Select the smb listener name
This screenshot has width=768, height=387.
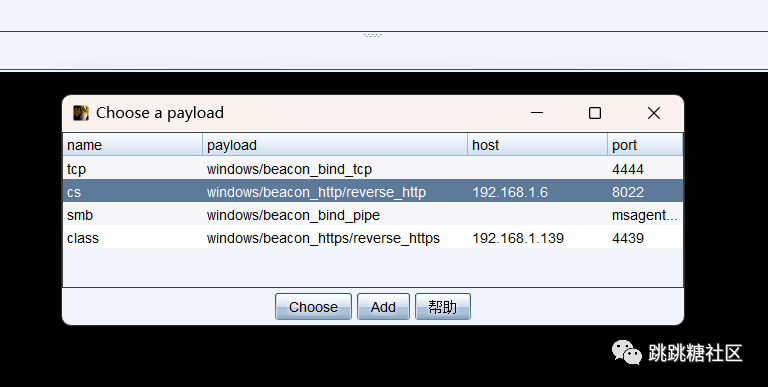(x=80, y=215)
